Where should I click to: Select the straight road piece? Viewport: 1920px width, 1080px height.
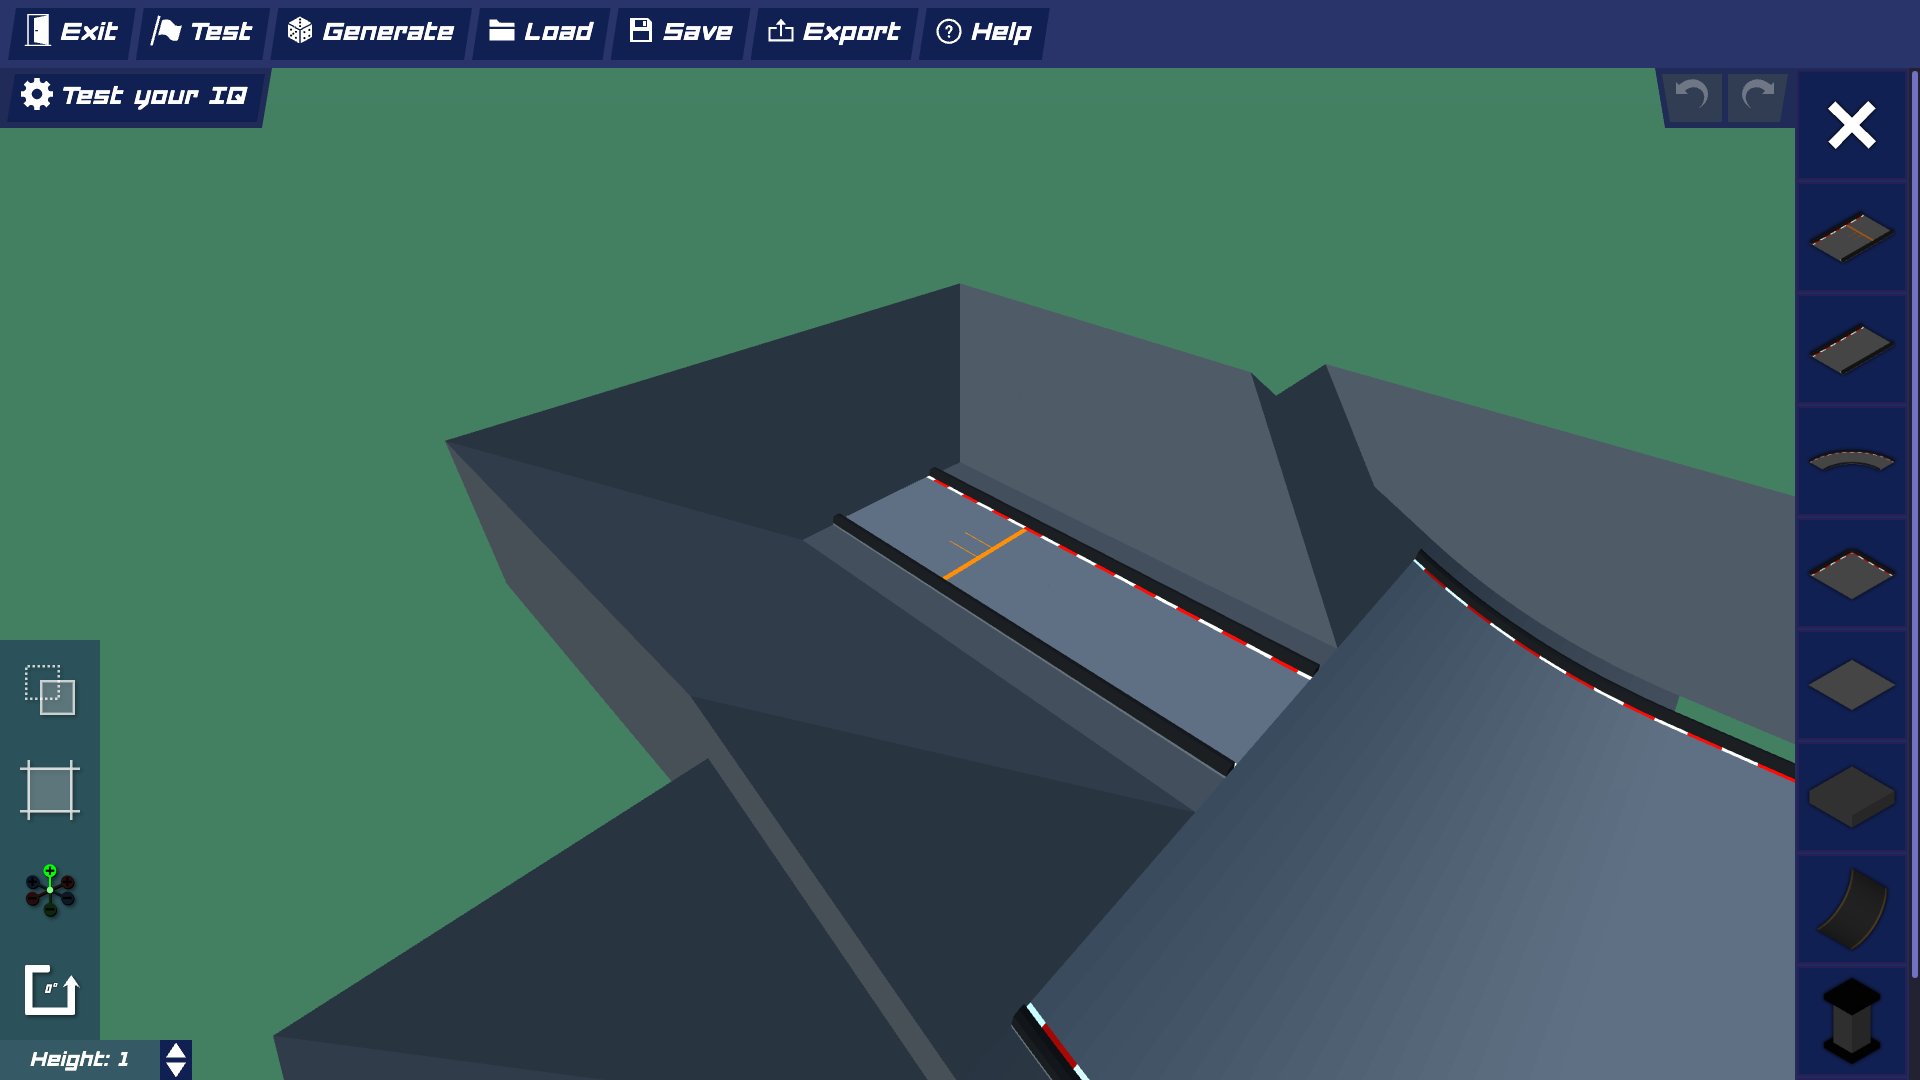[1851, 349]
